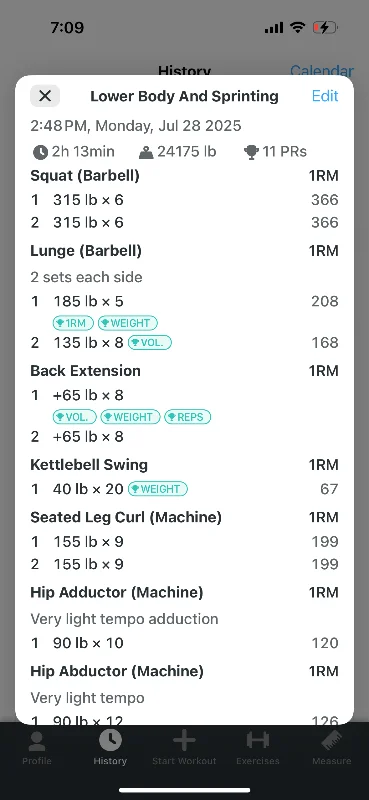Tap the Back Extension VOL. badge
Image resolution: width=369 pixels, height=800 pixels.
pyautogui.click(x=75, y=417)
